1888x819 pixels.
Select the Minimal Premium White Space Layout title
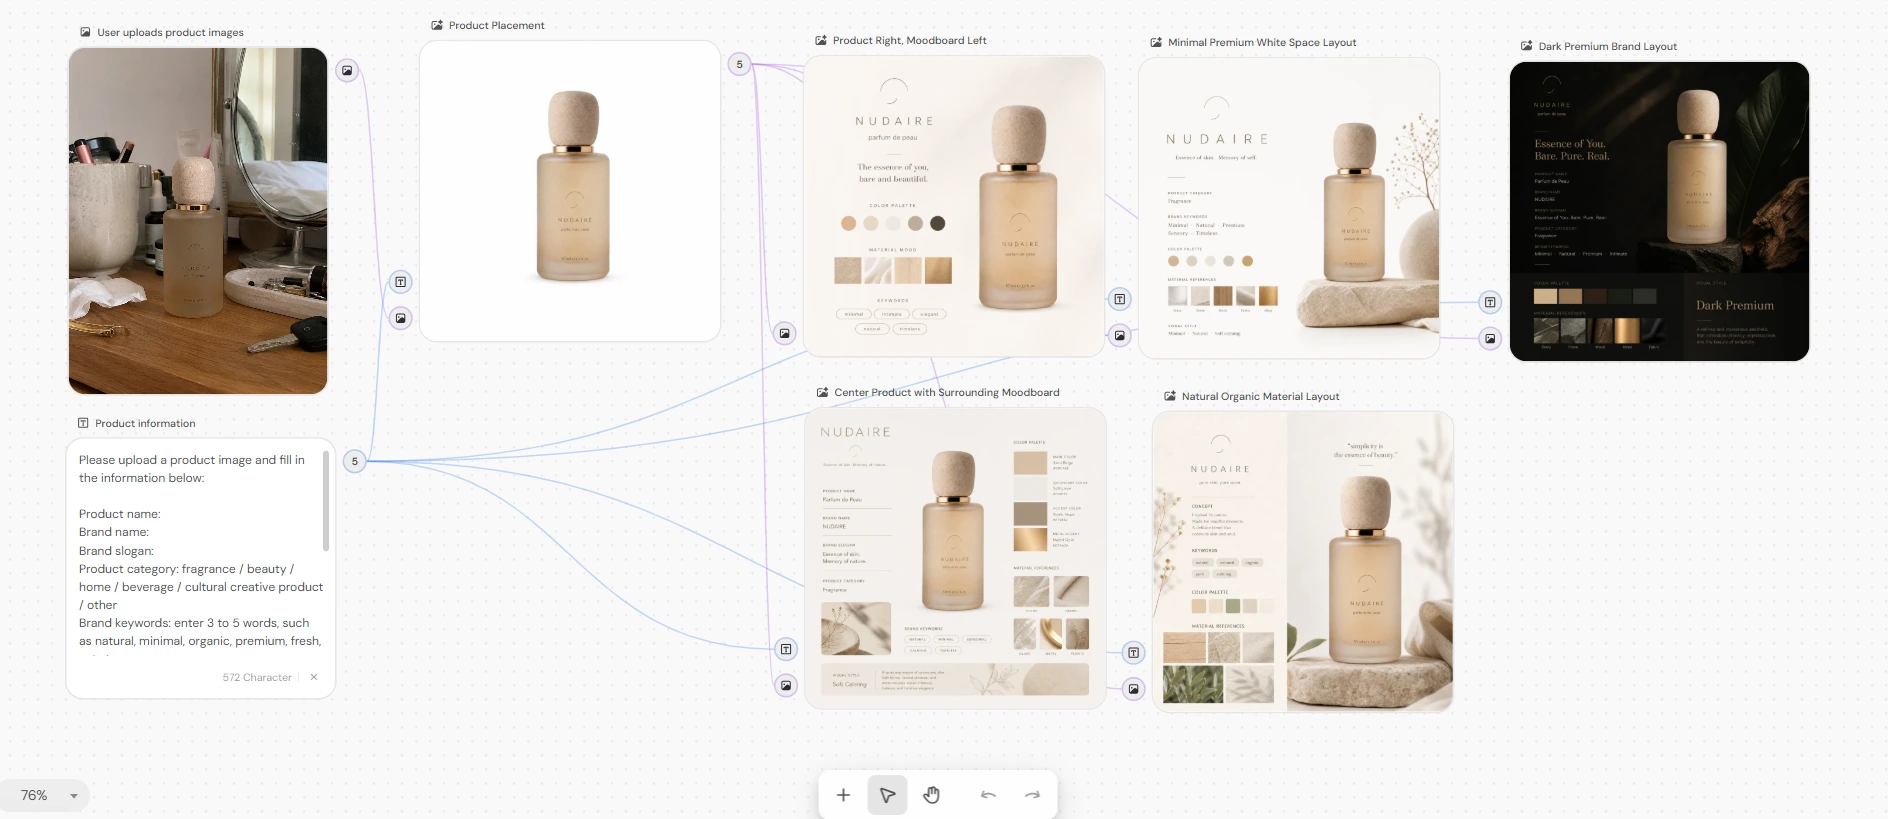[x=1262, y=43]
